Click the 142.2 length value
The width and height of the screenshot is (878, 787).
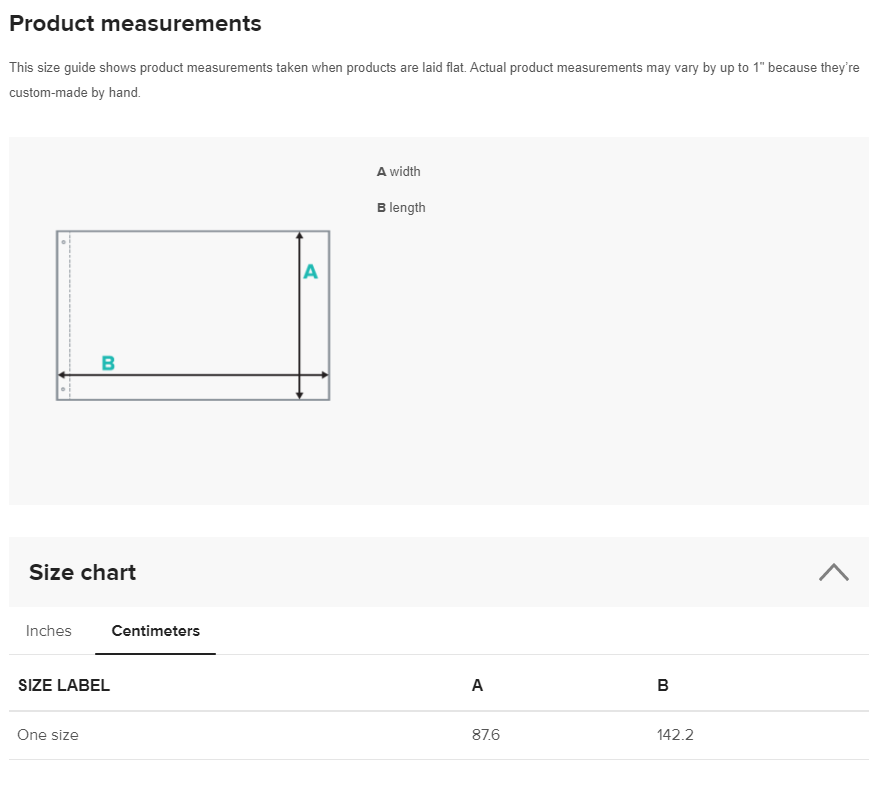tap(675, 735)
